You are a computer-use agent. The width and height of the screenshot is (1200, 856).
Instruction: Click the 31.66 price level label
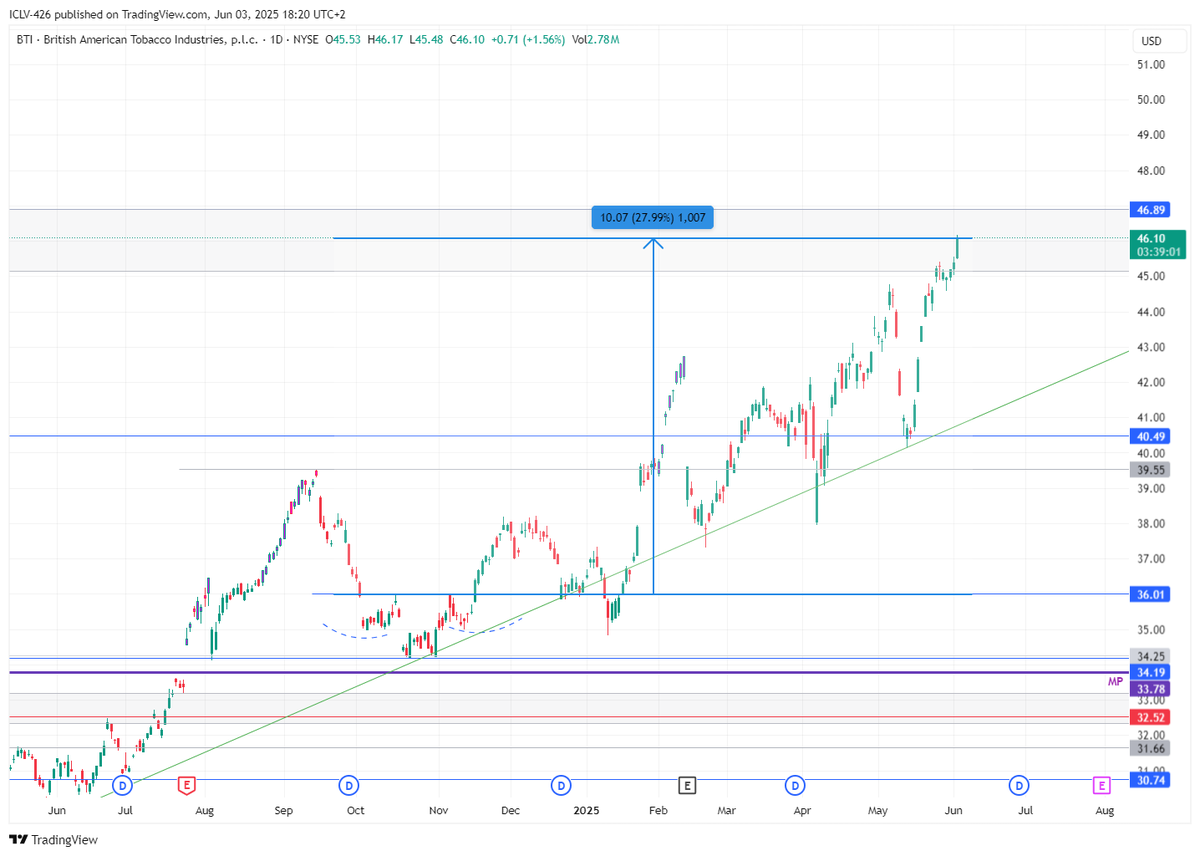pyautogui.click(x=1151, y=748)
